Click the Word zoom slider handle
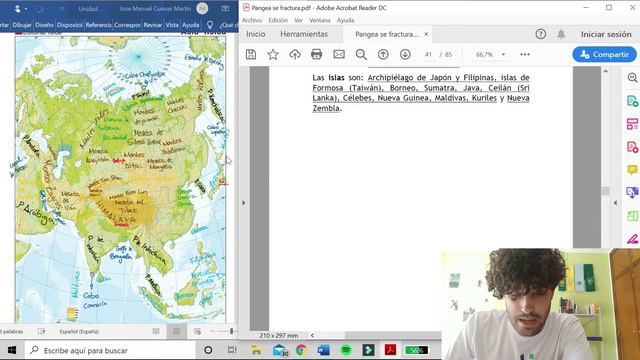 (231, 331)
